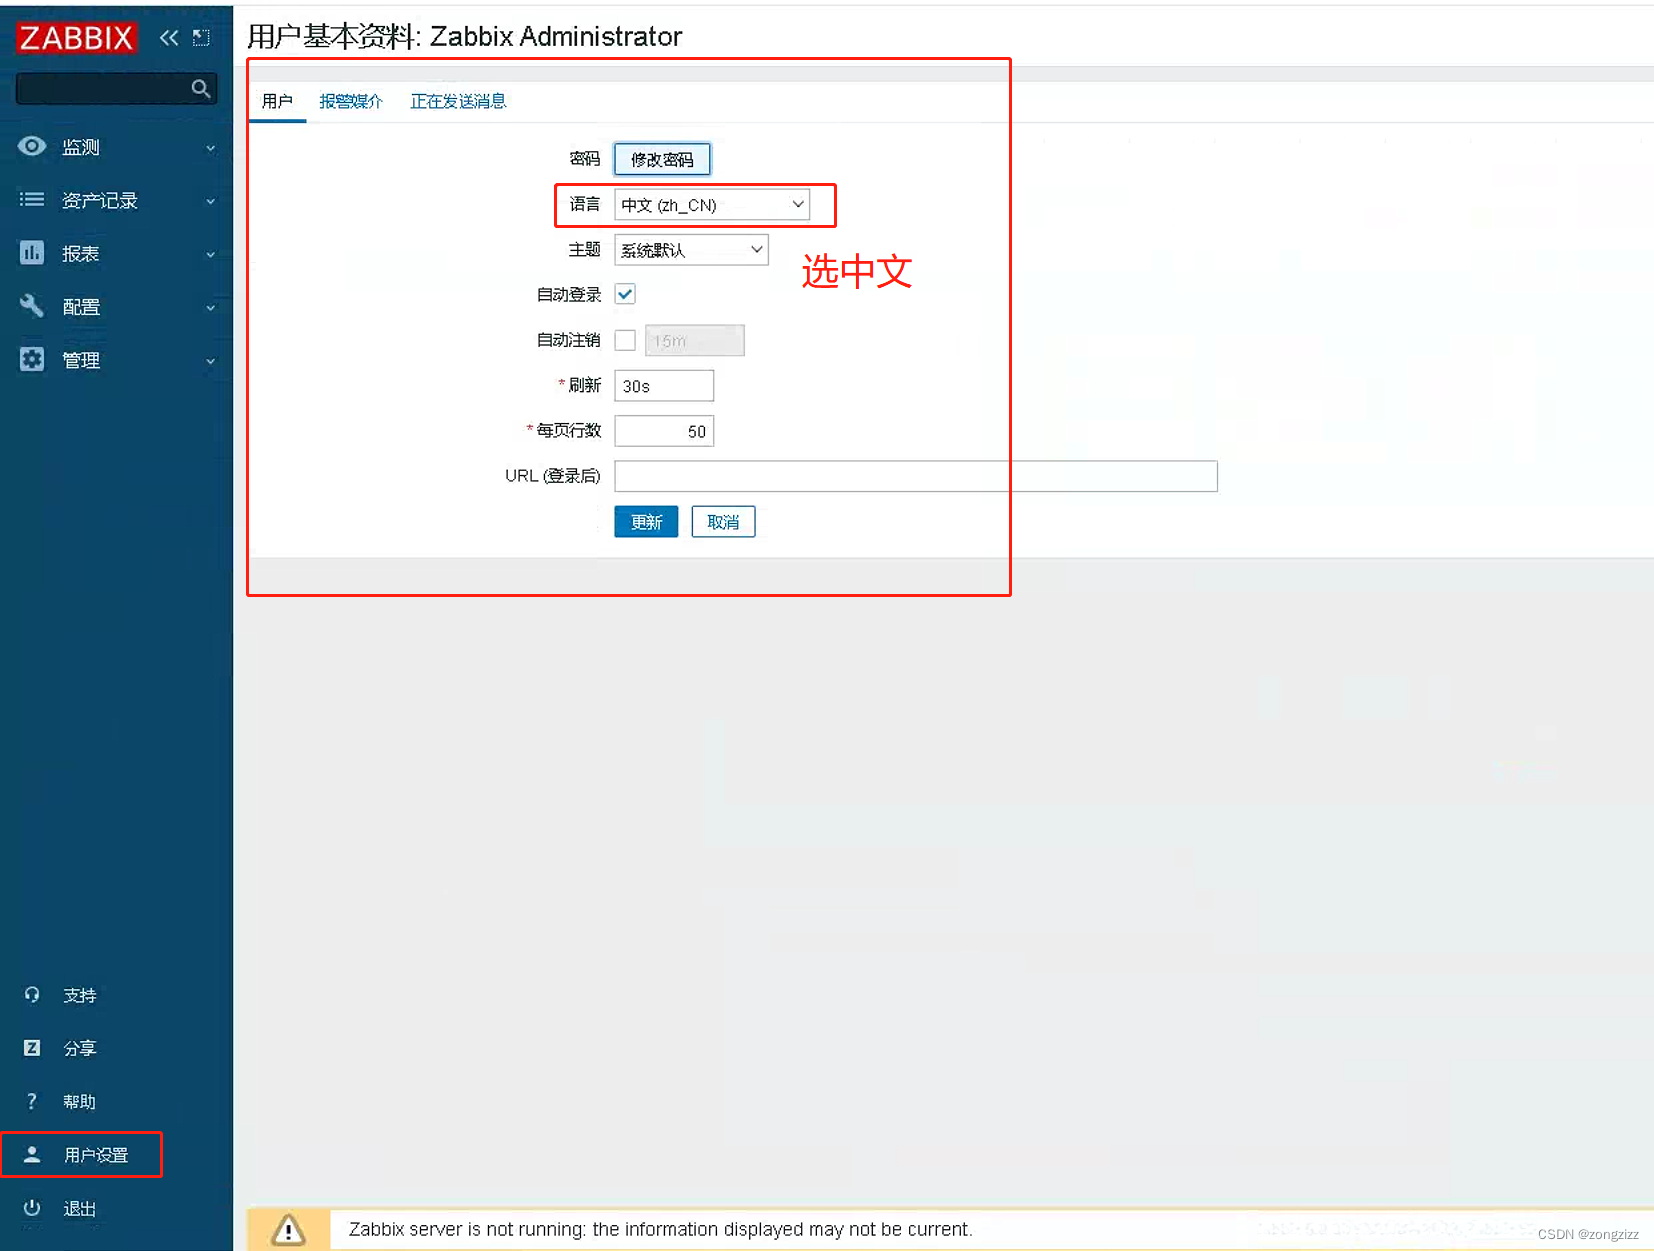The height and width of the screenshot is (1251, 1654).
Task: Uncheck the 自动登录 checkbox
Action: (625, 294)
